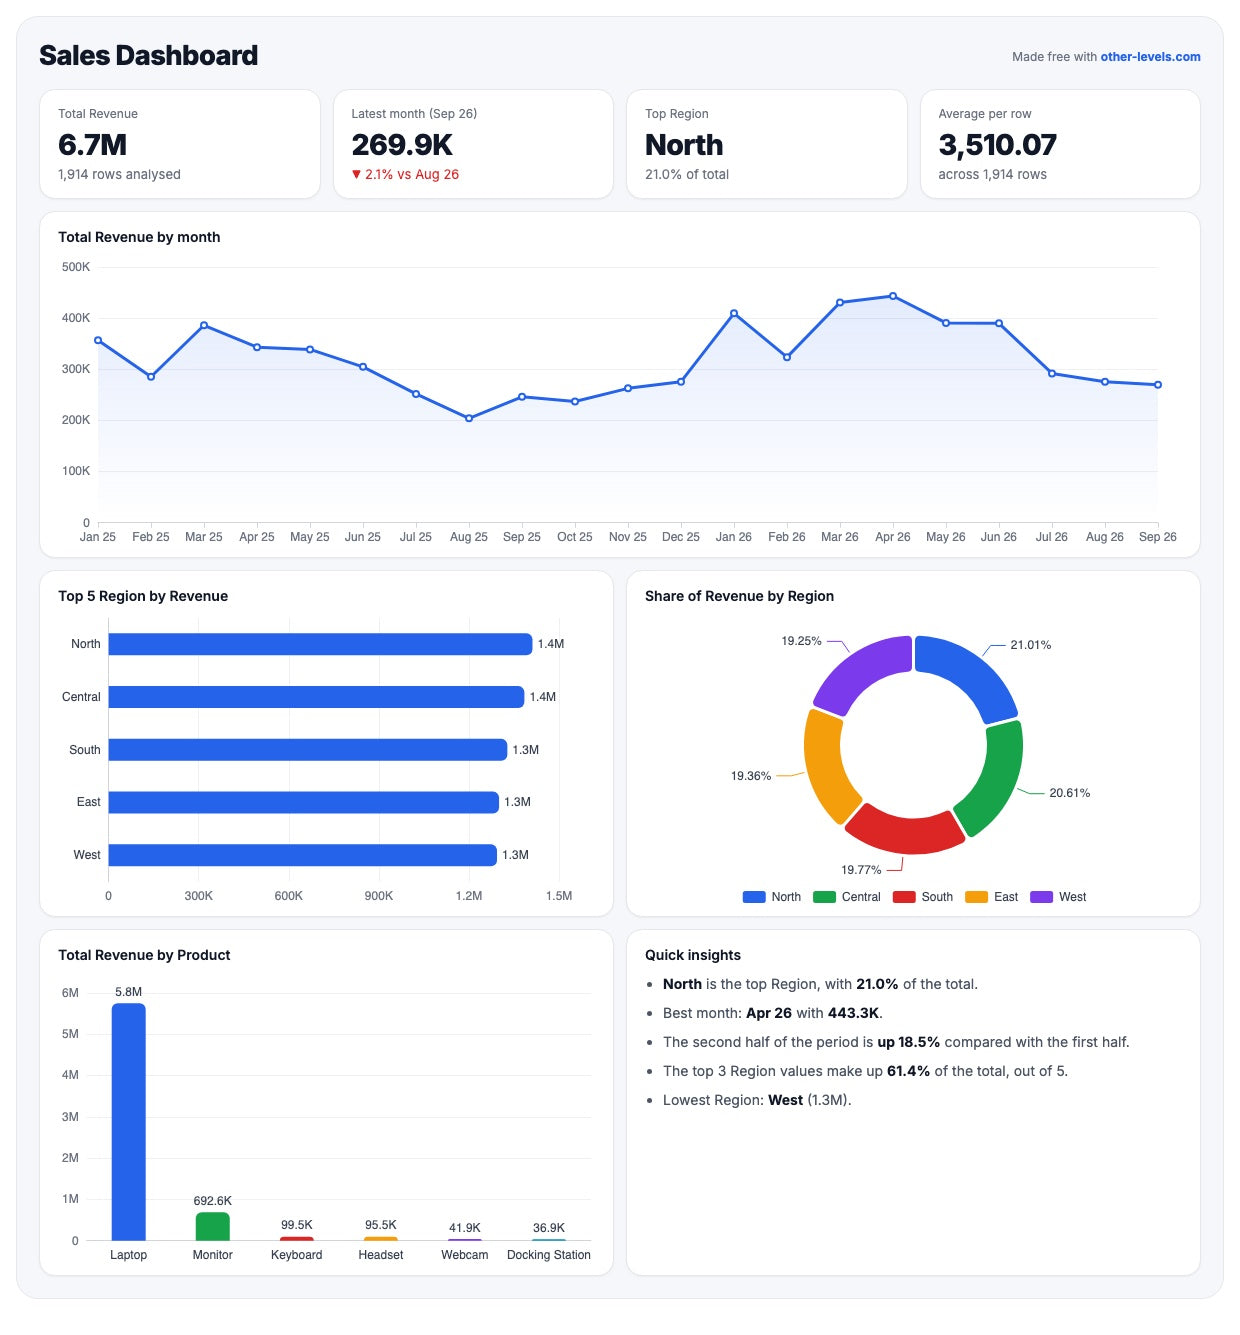Click the 692.6K label above Monitor bar
The height and width of the screenshot is (1335, 1240).
click(x=212, y=1201)
